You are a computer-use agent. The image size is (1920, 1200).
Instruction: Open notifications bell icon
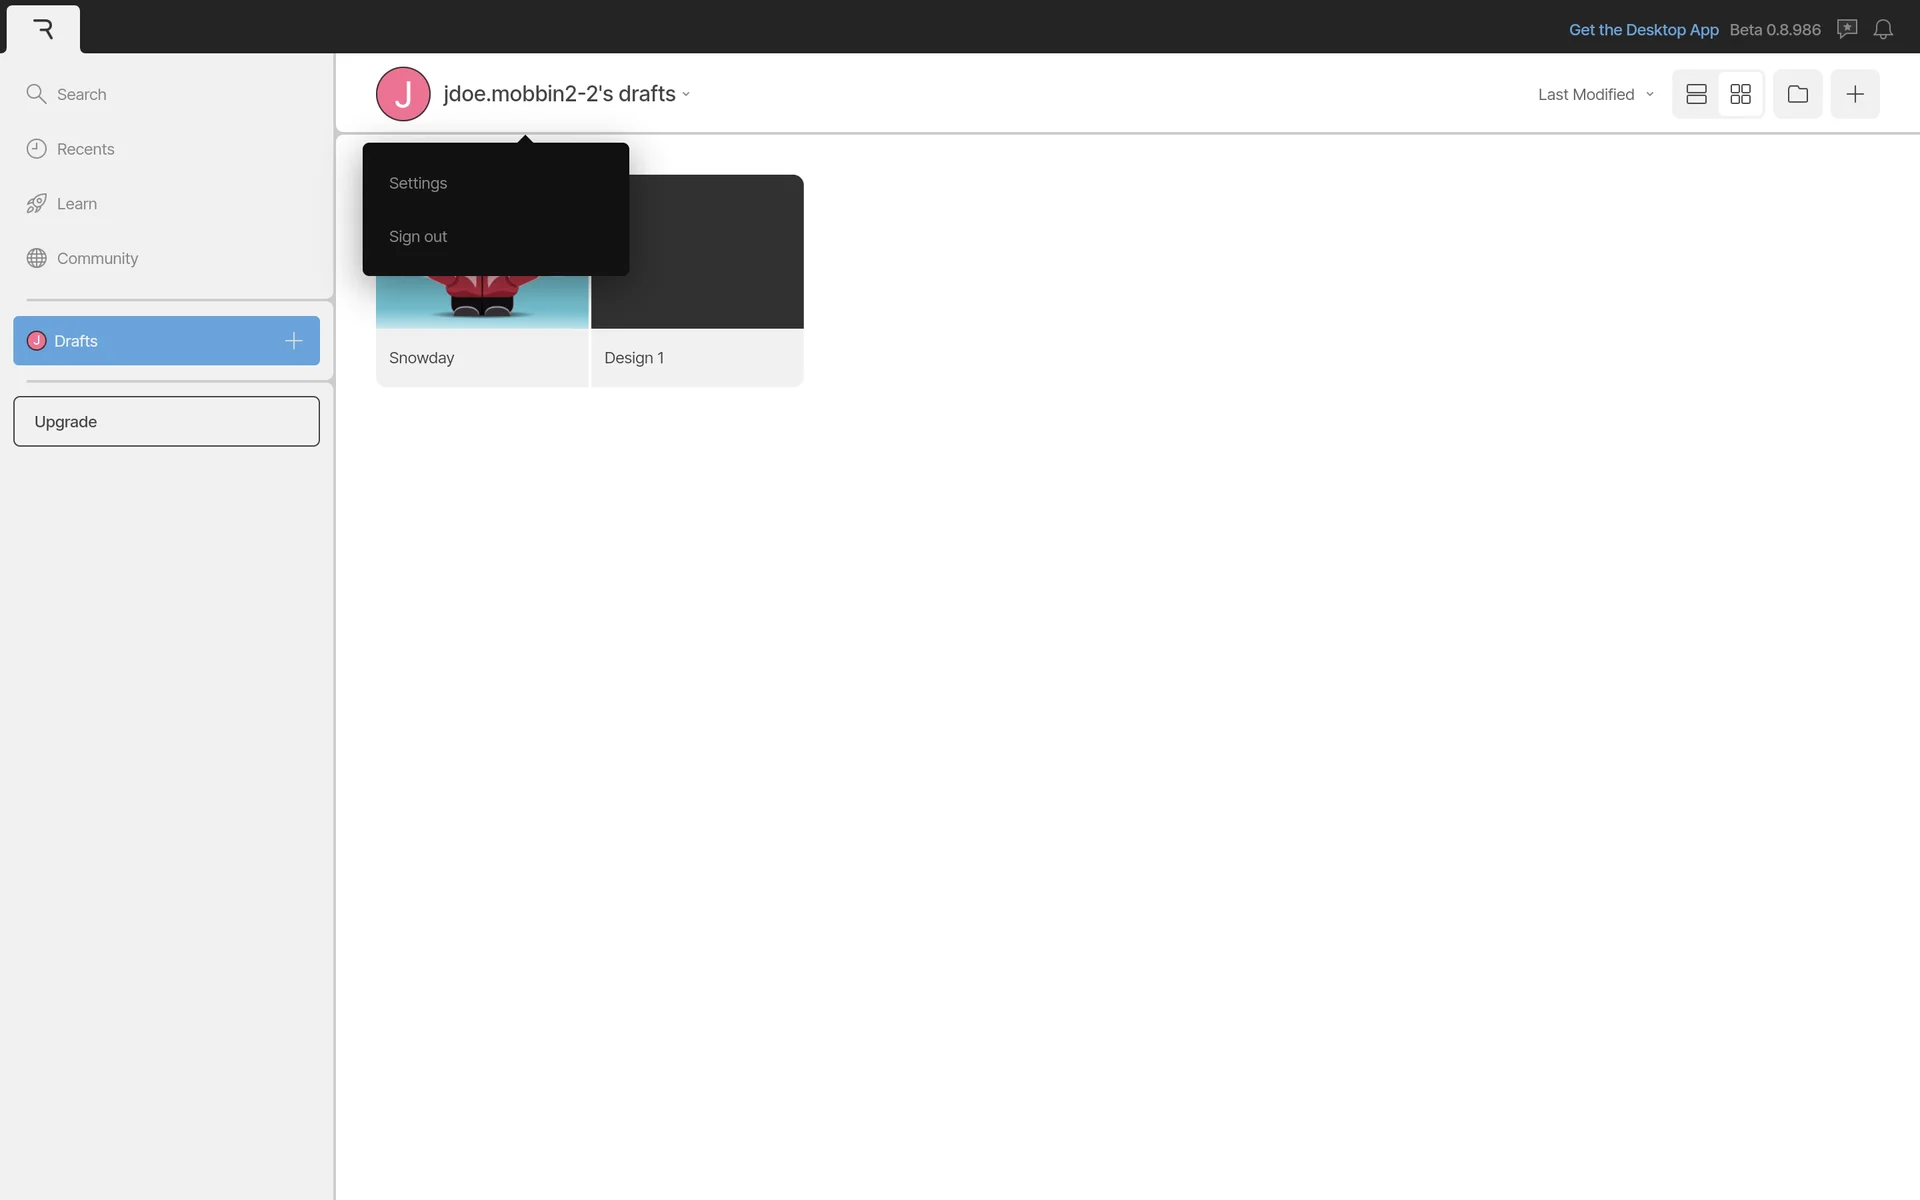1883,29
